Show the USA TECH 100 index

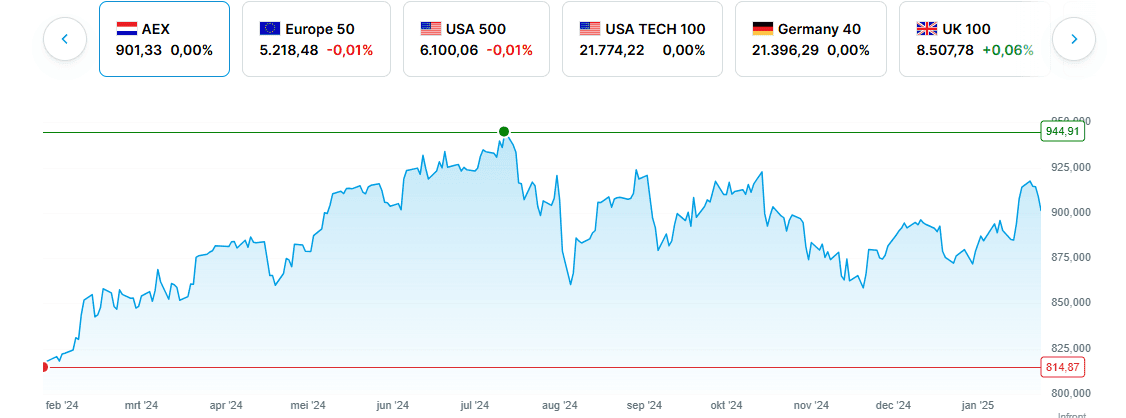[642, 39]
